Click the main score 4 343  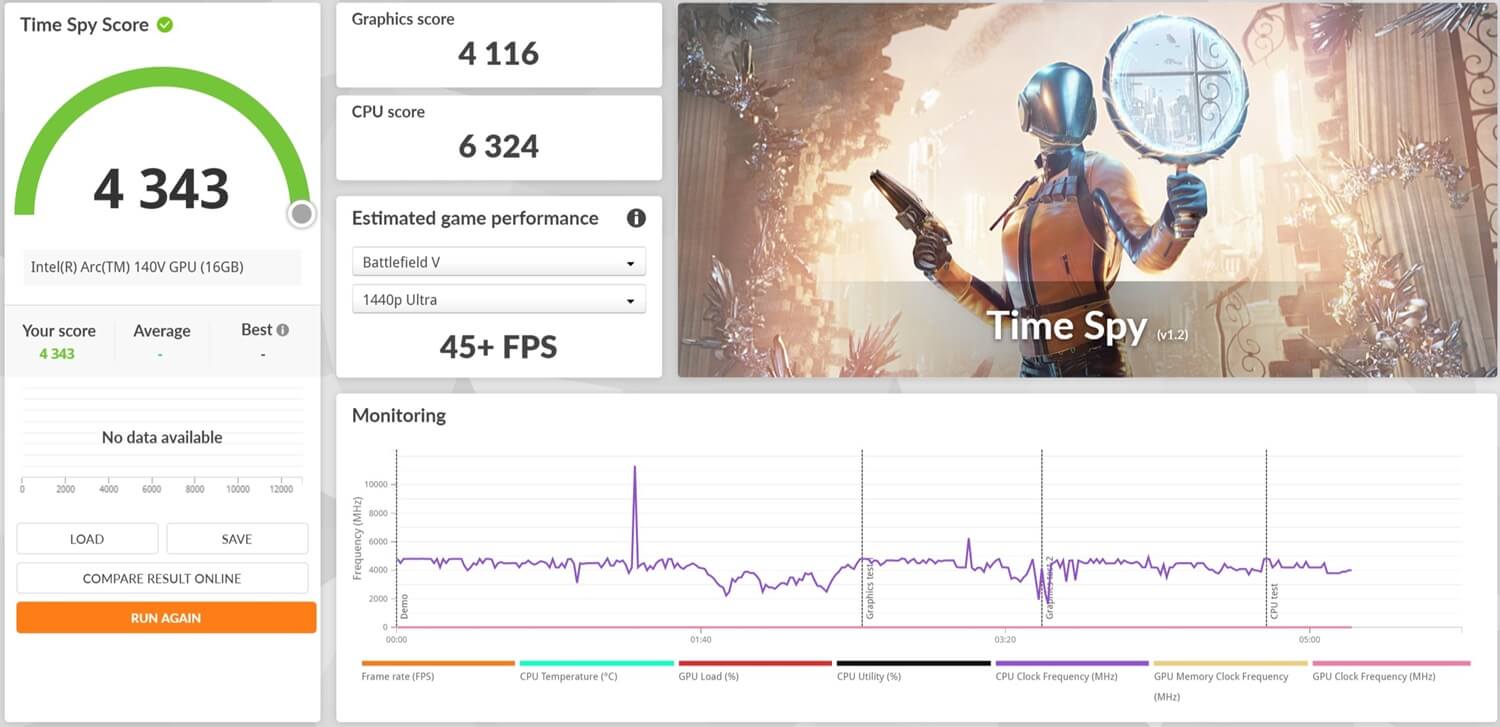click(162, 188)
